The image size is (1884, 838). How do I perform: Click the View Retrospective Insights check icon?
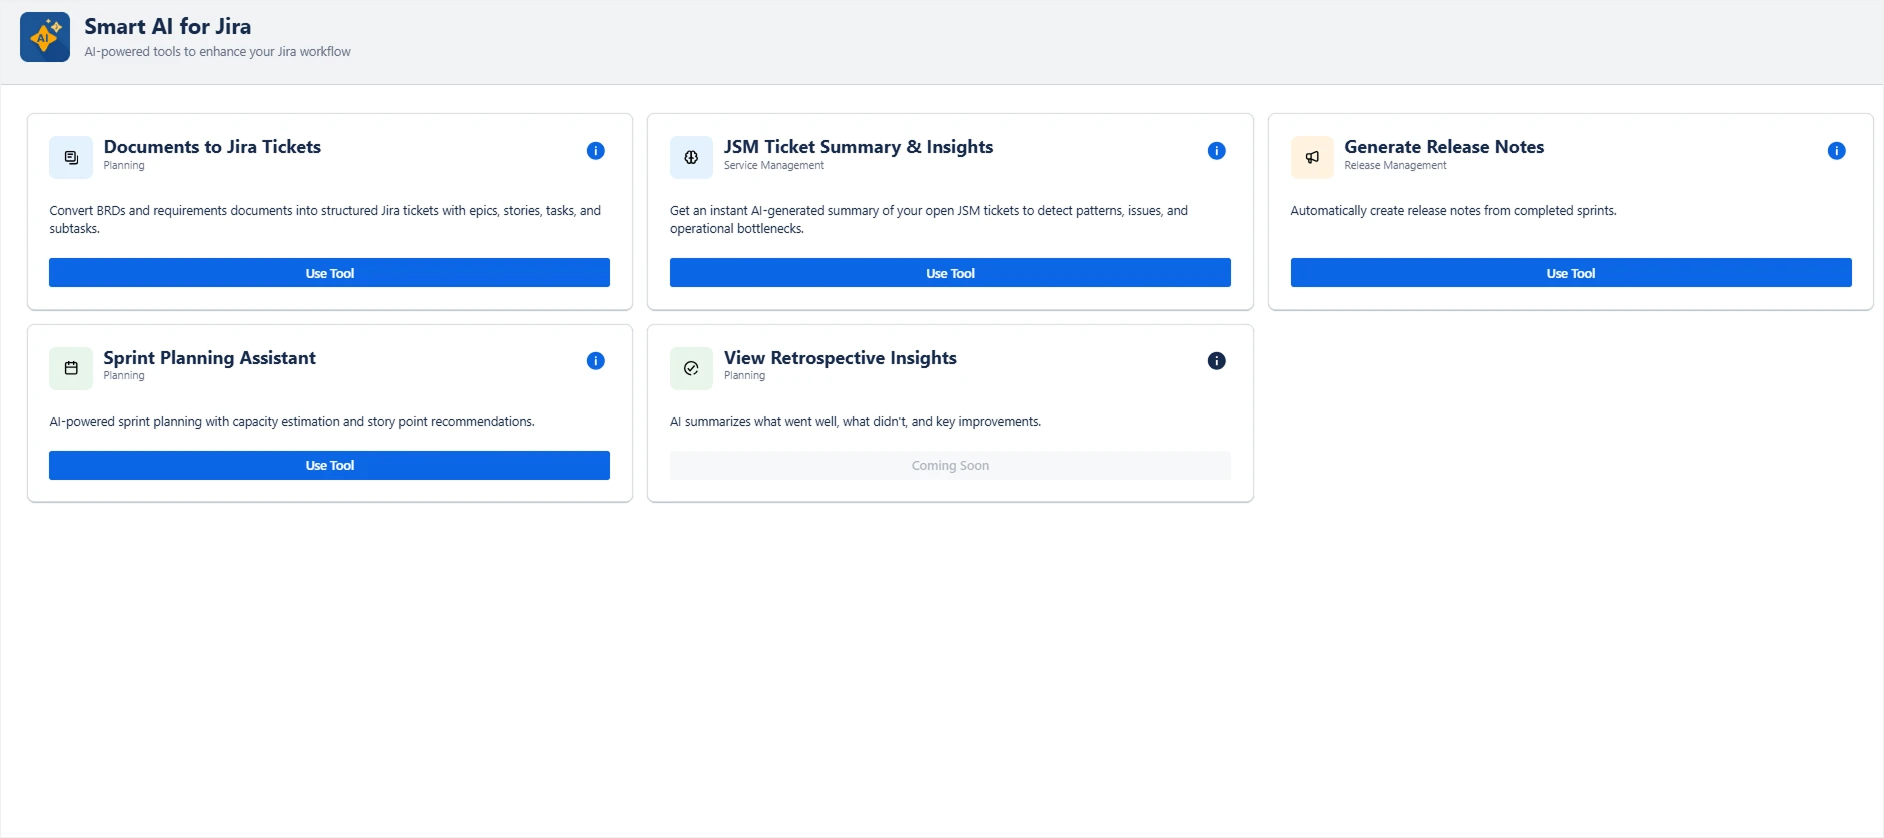pyautogui.click(x=691, y=368)
